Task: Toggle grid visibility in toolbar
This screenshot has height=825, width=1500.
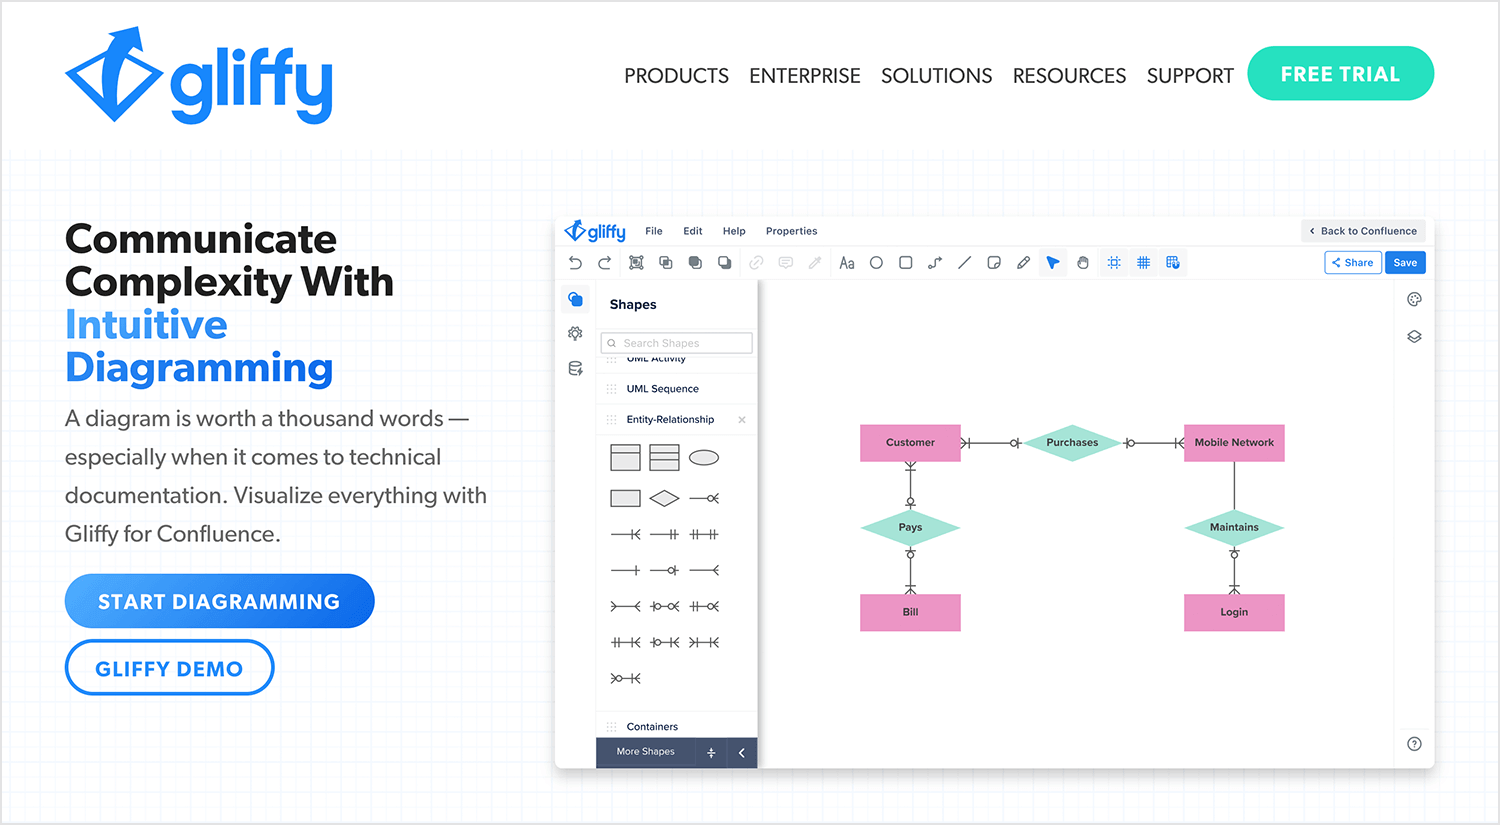Action: point(1143,263)
